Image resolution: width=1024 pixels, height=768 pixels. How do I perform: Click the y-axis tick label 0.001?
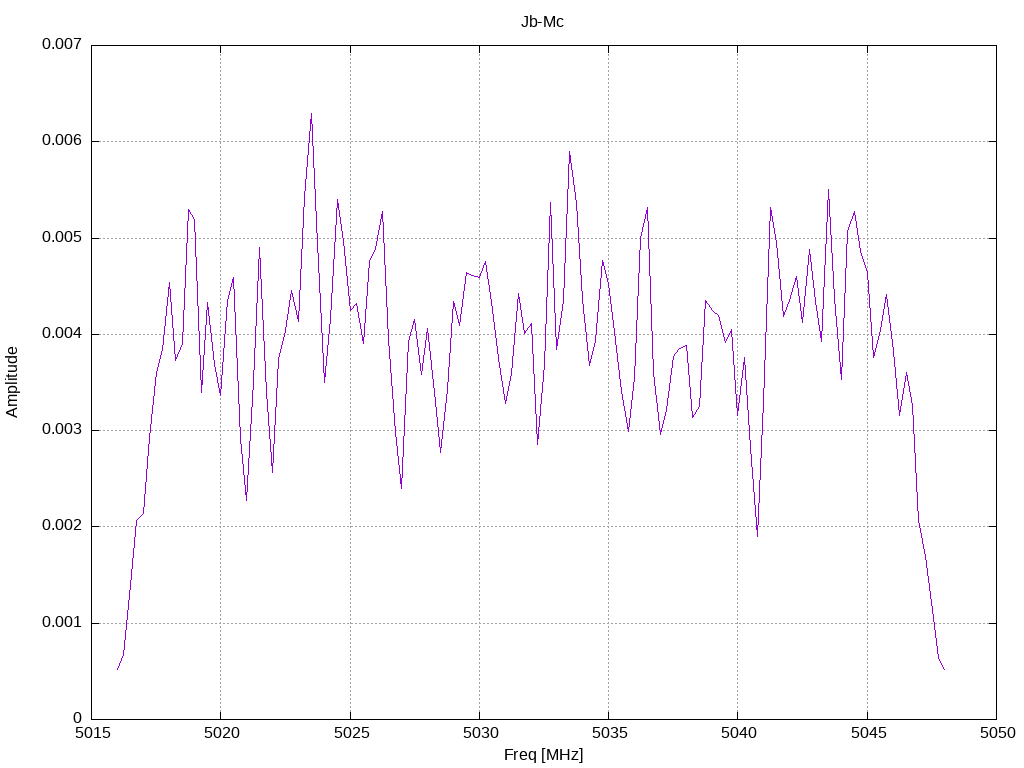pyautogui.click(x=62, y=622)
